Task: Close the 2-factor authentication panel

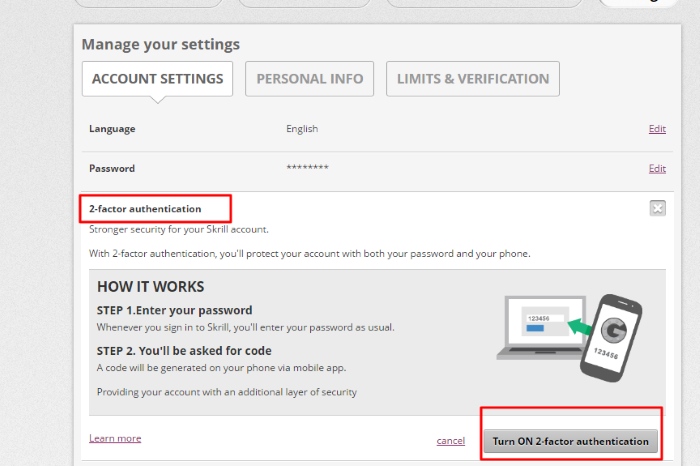Action: [657, 208]
